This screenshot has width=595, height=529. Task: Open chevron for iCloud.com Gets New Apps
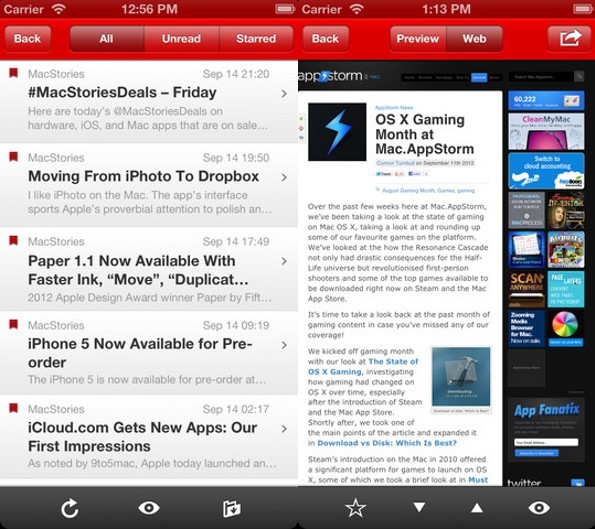click(x=284, y=429)
